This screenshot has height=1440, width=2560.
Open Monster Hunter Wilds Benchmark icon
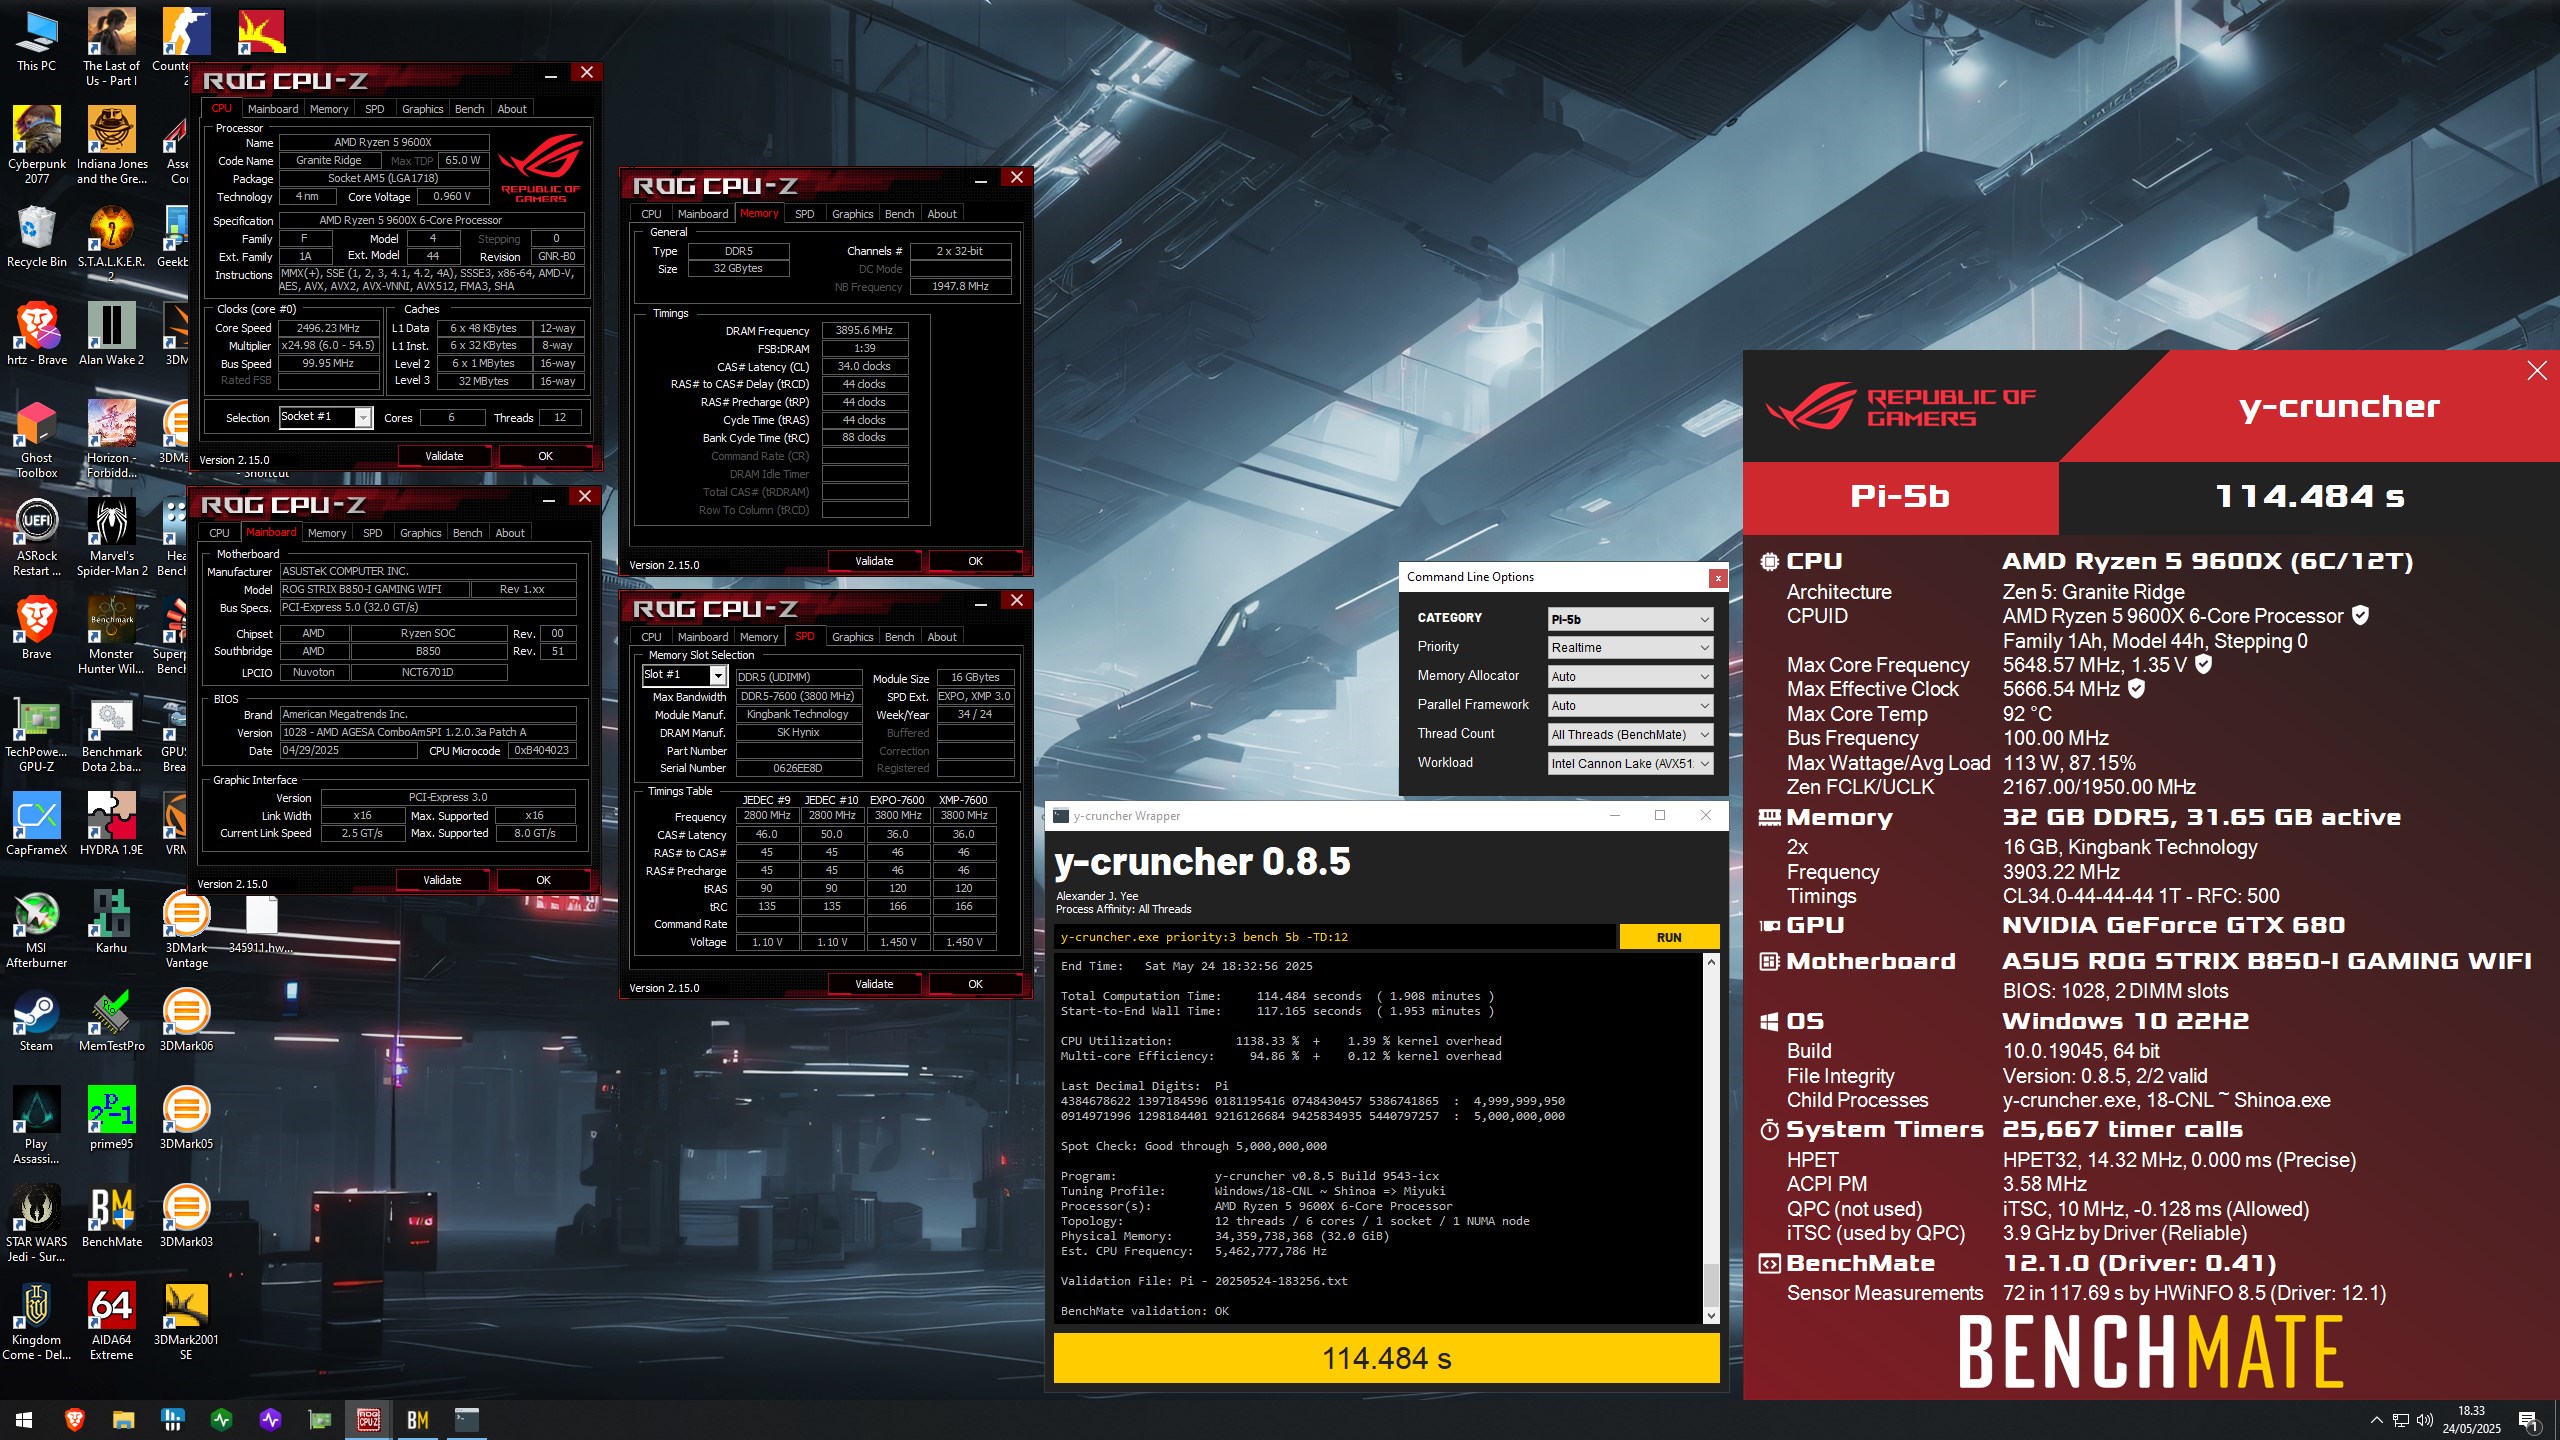(111, 636)
